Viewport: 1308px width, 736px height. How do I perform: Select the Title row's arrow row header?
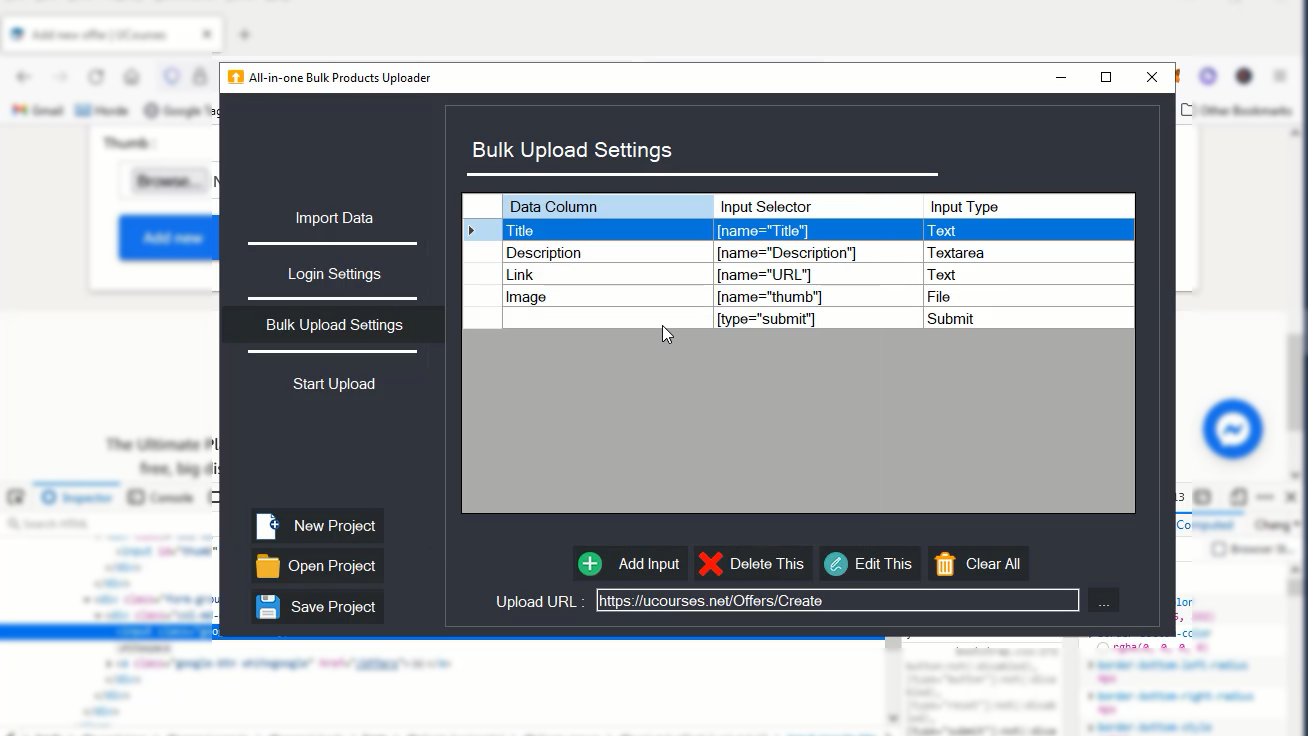click(482, 231)
